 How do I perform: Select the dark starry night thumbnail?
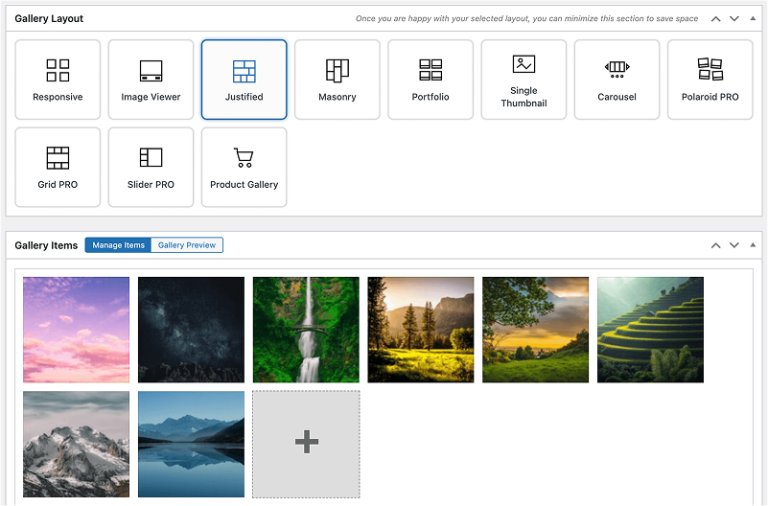click(191, 330)
